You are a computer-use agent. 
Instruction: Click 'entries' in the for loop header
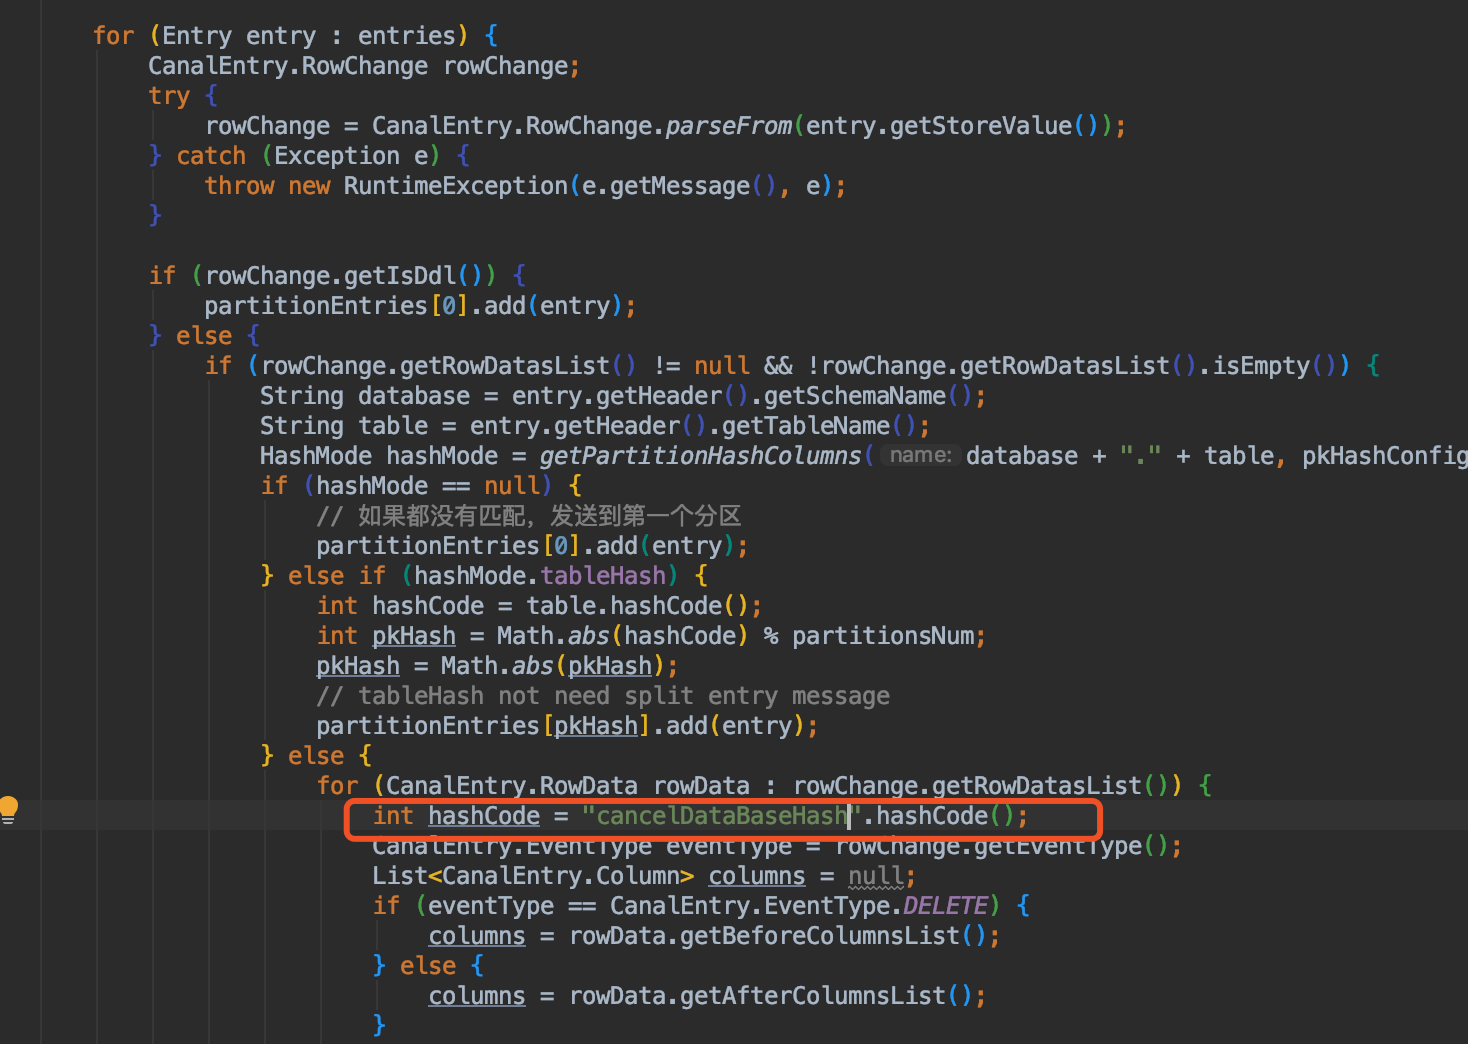click(407, 36)
